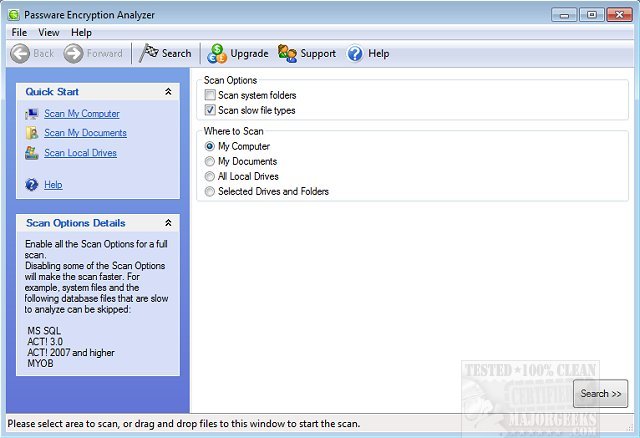
Task: Click the Search checkered flag icon
Action: tap(149, 53)
